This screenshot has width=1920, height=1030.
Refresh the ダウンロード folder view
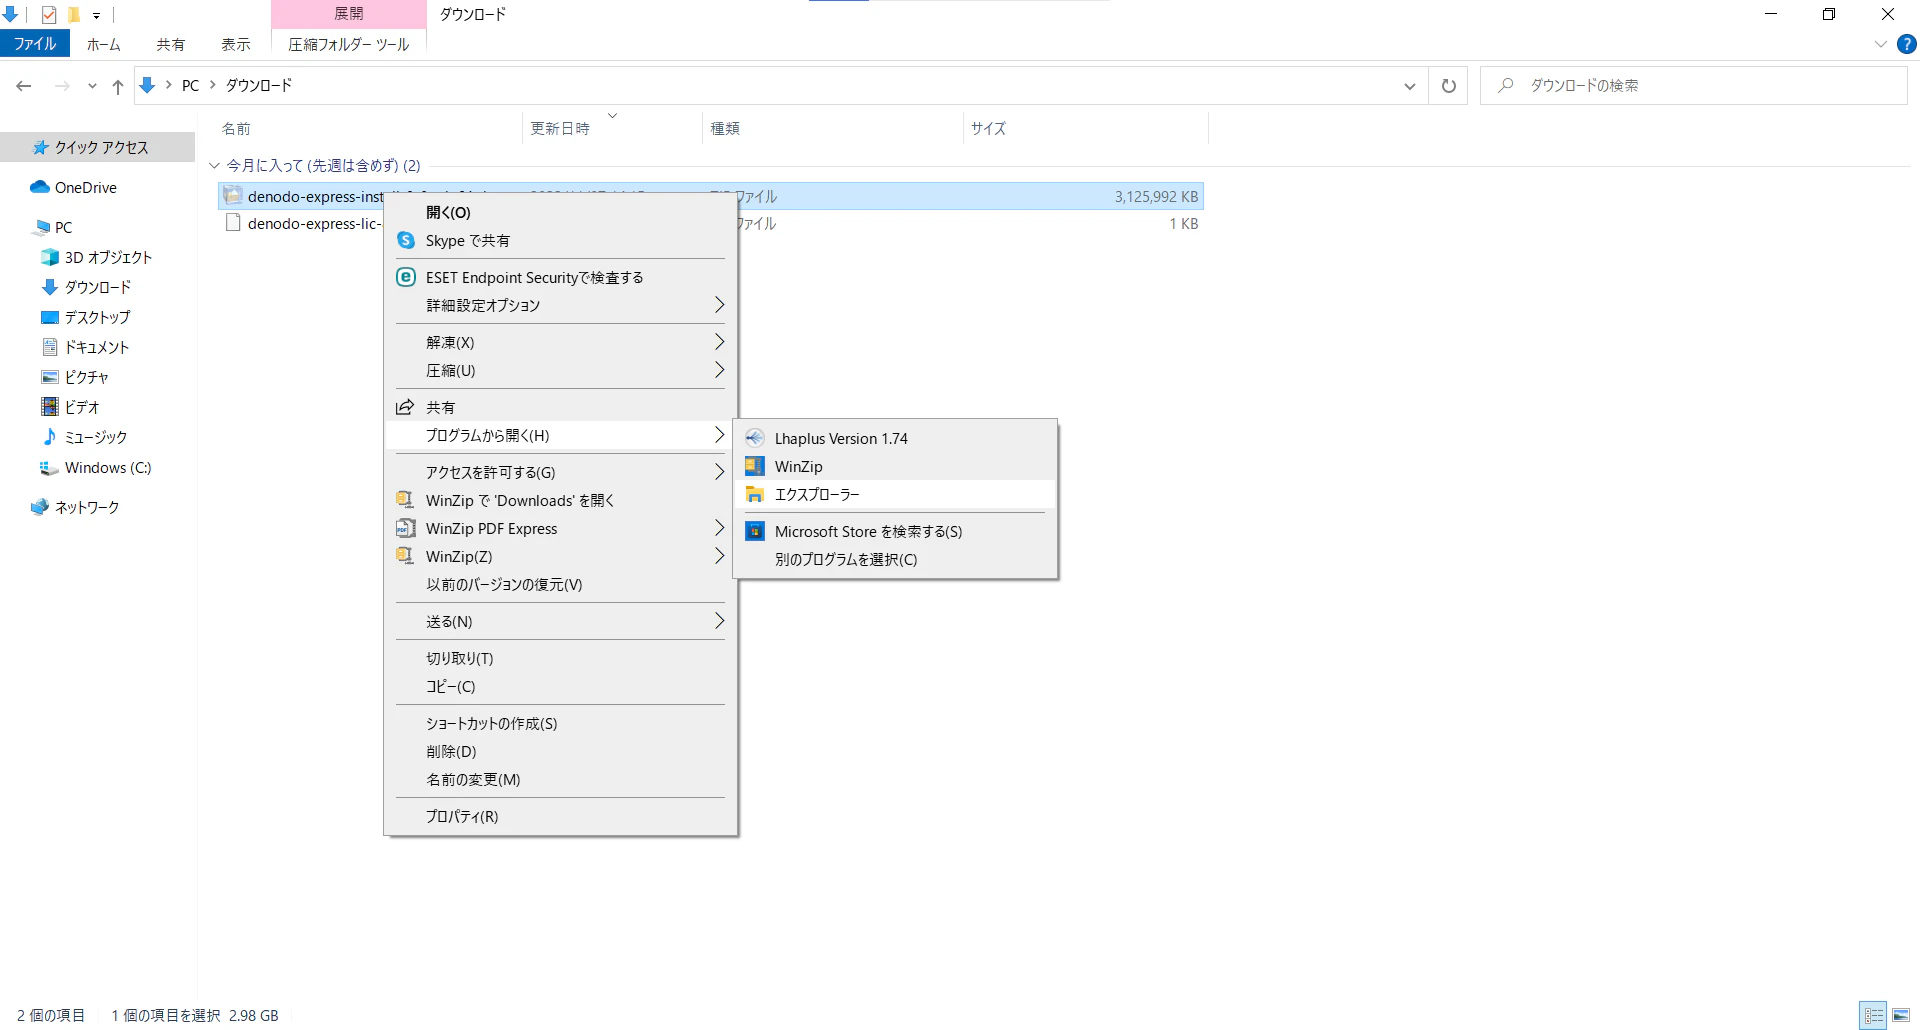point(1448,86)
